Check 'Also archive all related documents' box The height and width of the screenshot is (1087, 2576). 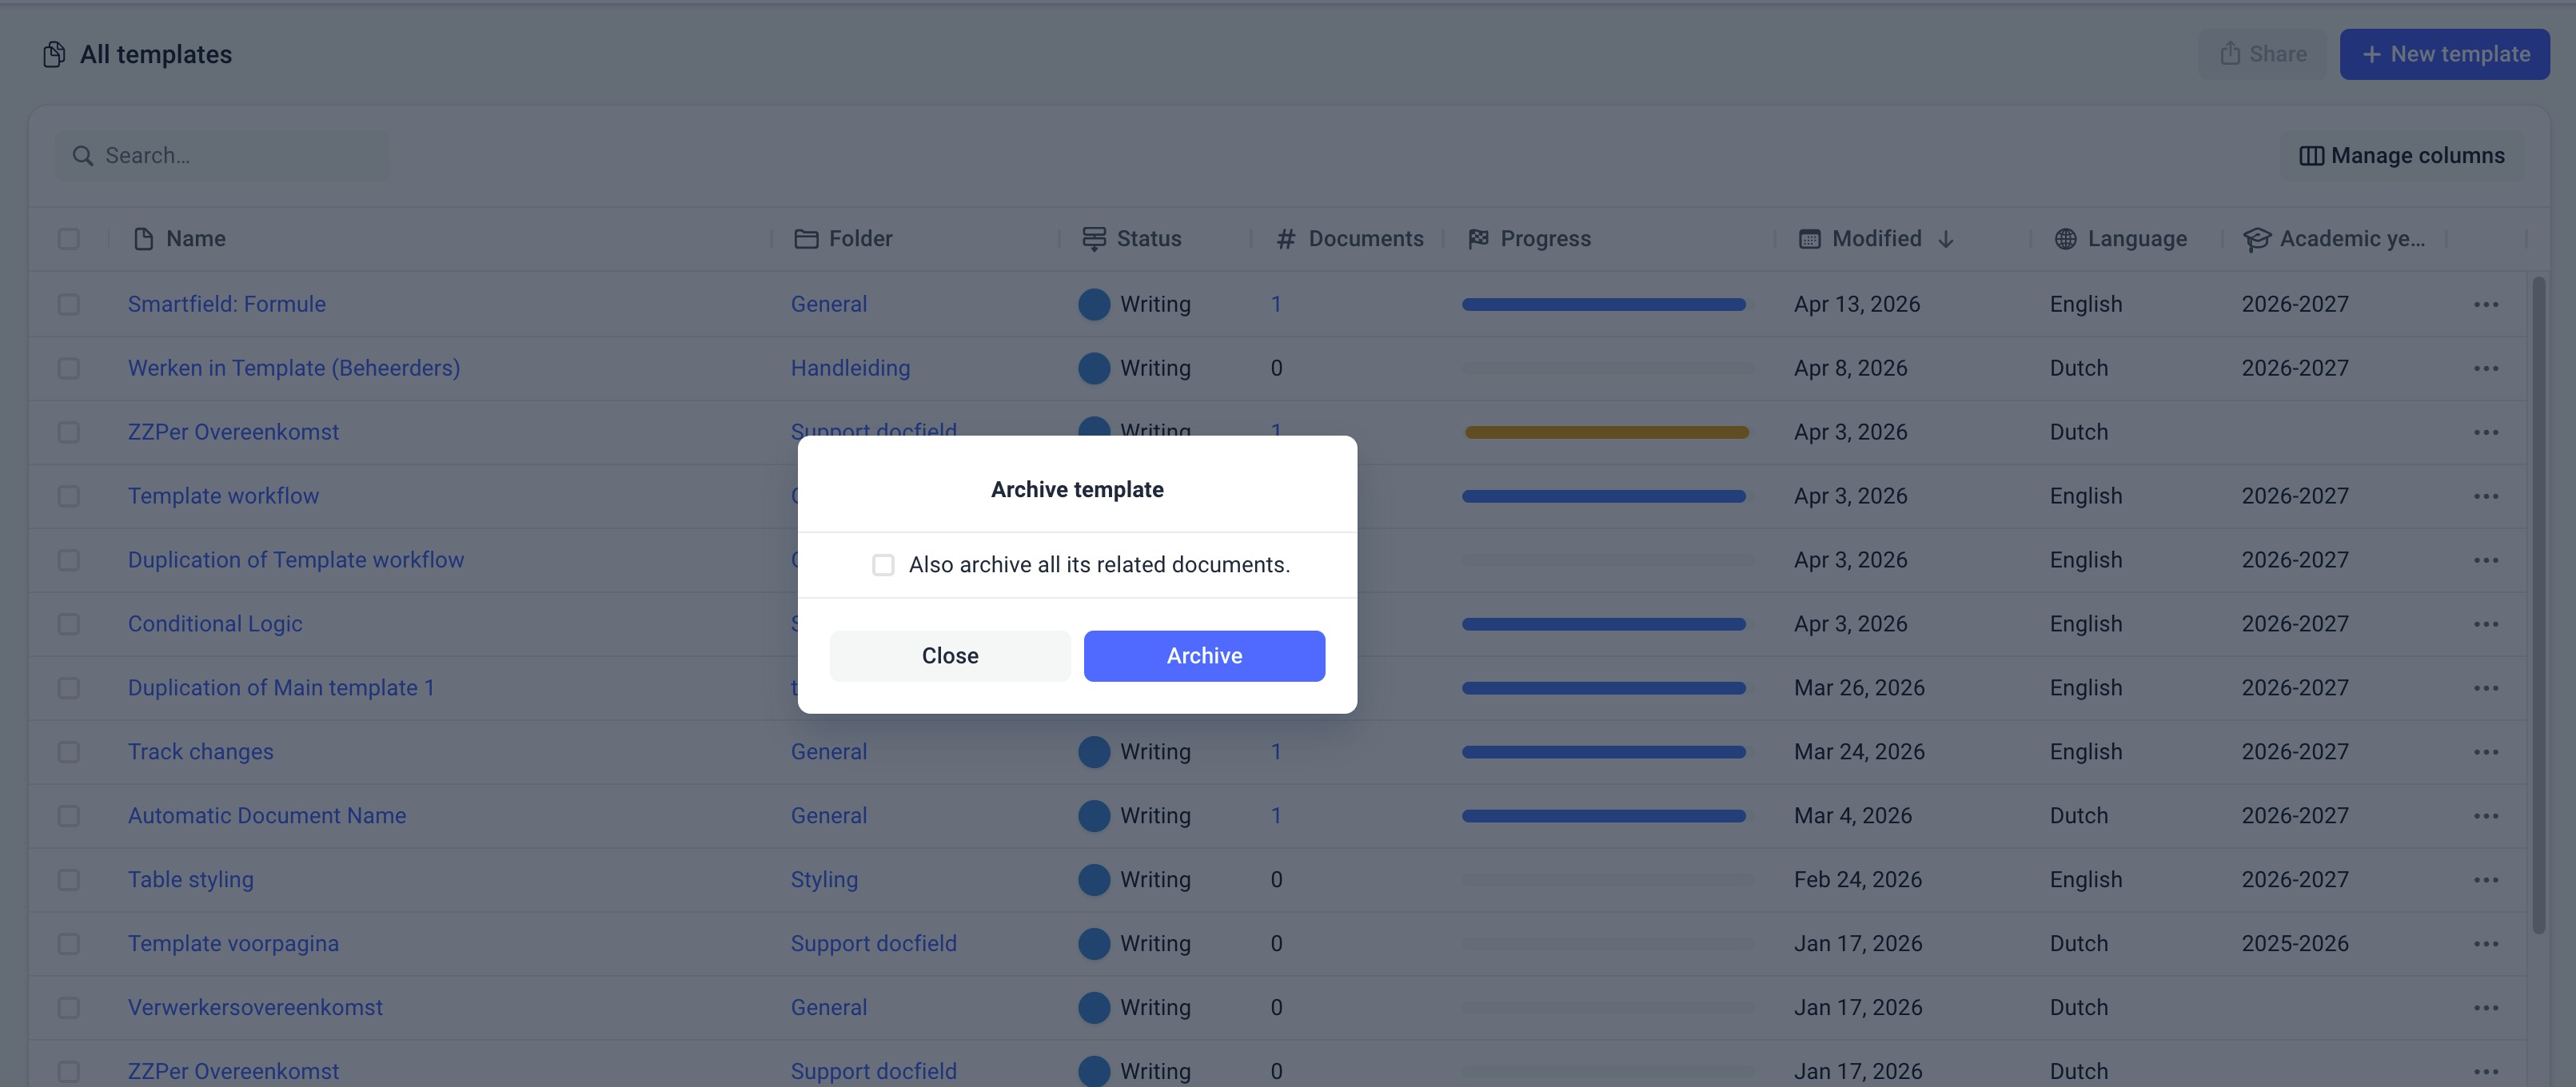point(883,565)
